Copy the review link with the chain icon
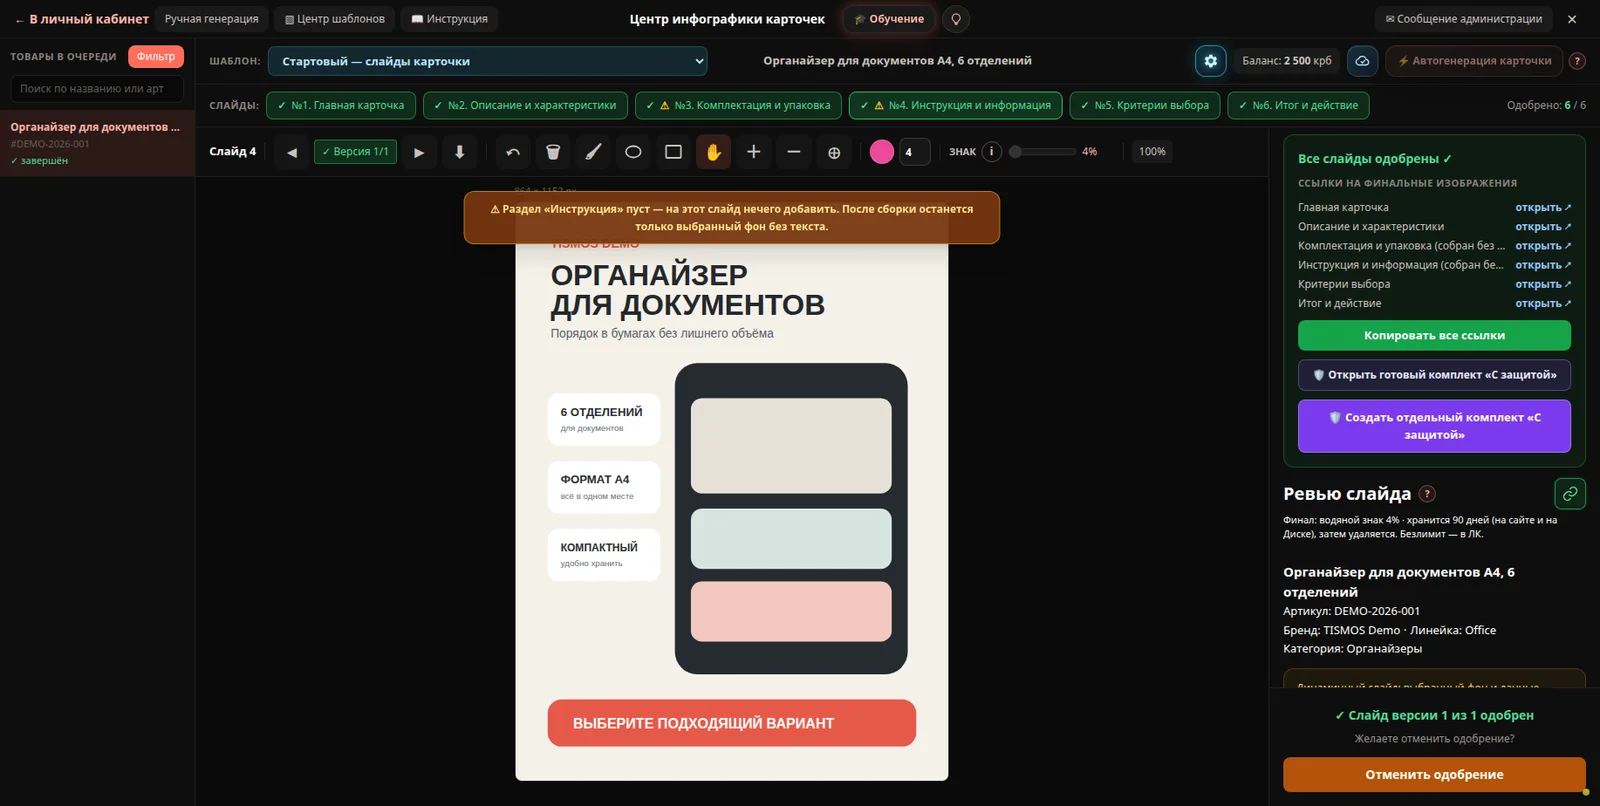1600x806 pixels. coord(1570,493)
